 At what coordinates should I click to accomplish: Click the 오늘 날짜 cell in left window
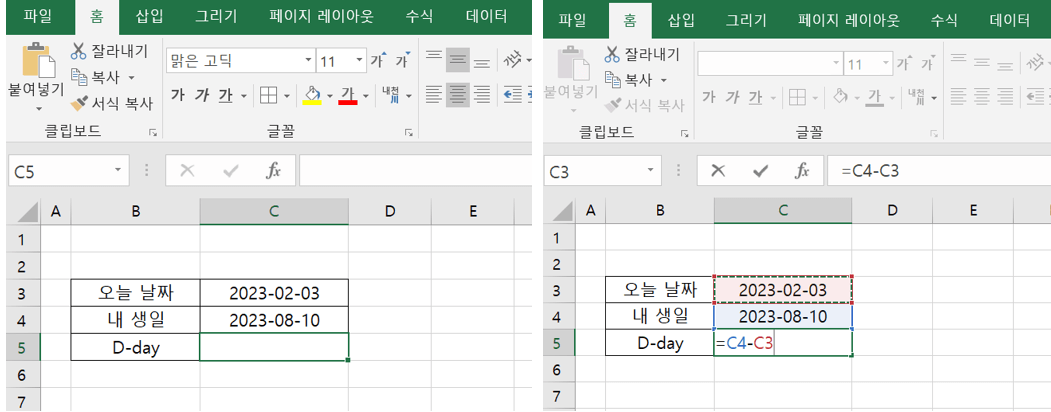135,293
